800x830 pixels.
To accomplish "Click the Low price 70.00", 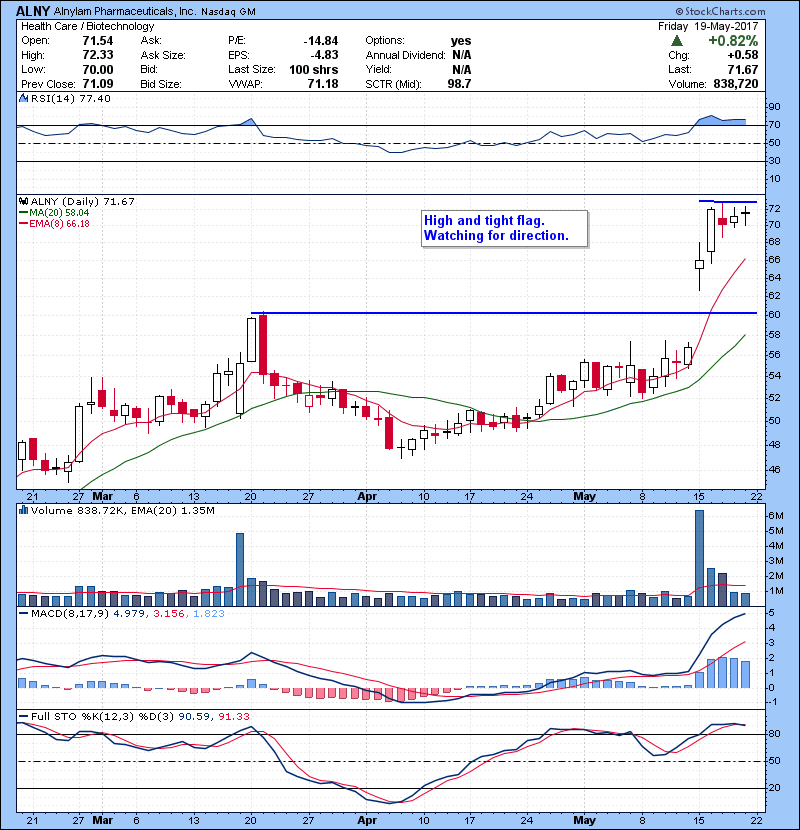I will tap(98, 69).
